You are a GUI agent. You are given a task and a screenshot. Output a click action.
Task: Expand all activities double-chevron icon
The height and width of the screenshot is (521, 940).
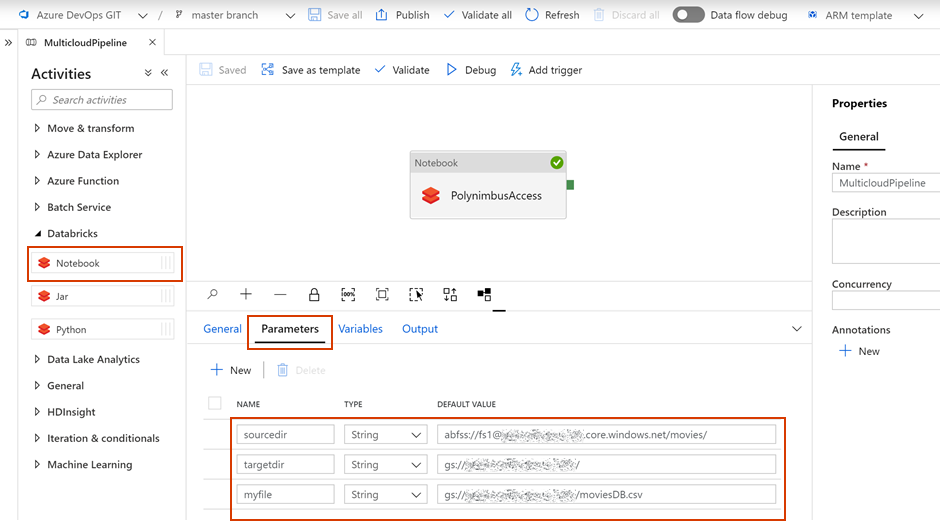tap(148, 73)
